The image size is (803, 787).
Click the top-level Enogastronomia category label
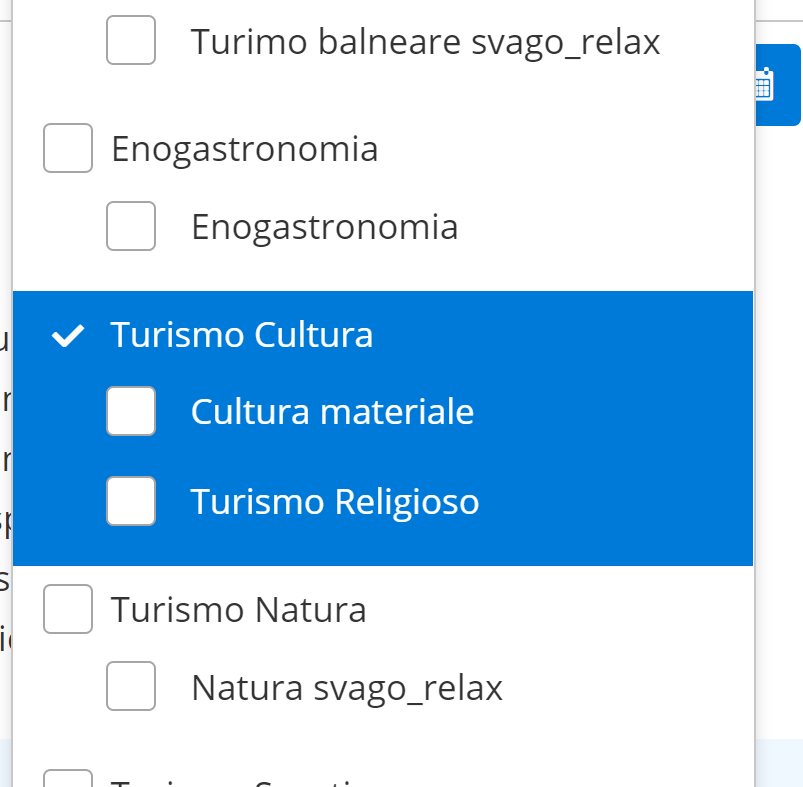(x=244, y=149)
